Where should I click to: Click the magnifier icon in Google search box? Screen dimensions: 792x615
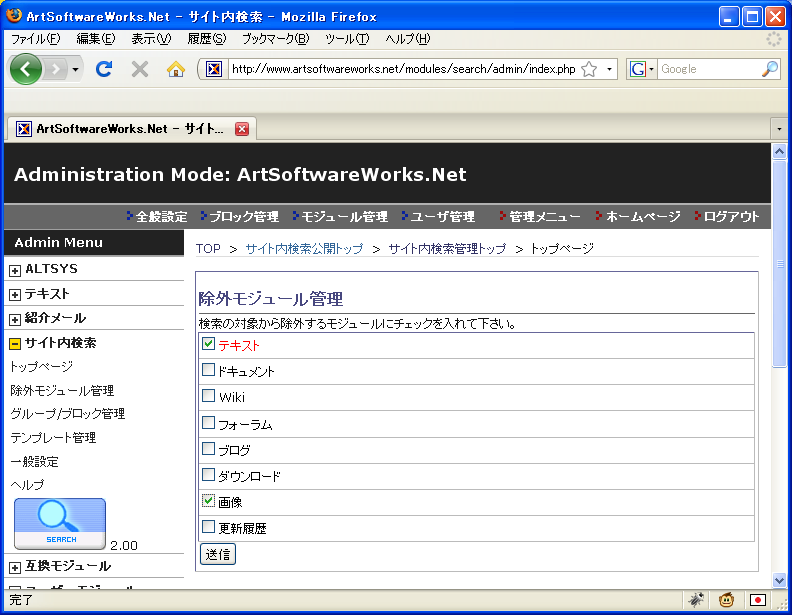[x=769, y=69]
